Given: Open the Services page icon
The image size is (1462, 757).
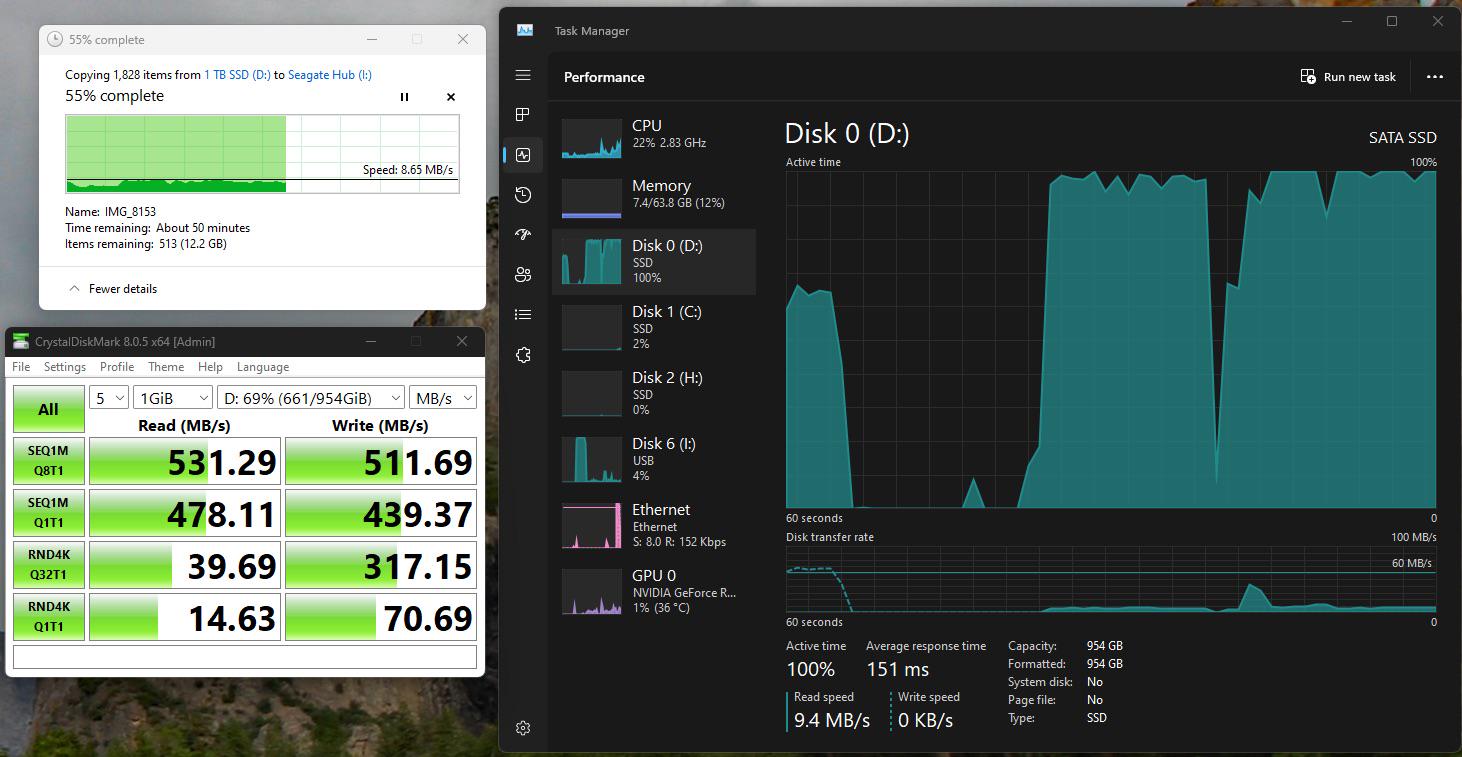Looking at the screenshot, I should 523,355.
